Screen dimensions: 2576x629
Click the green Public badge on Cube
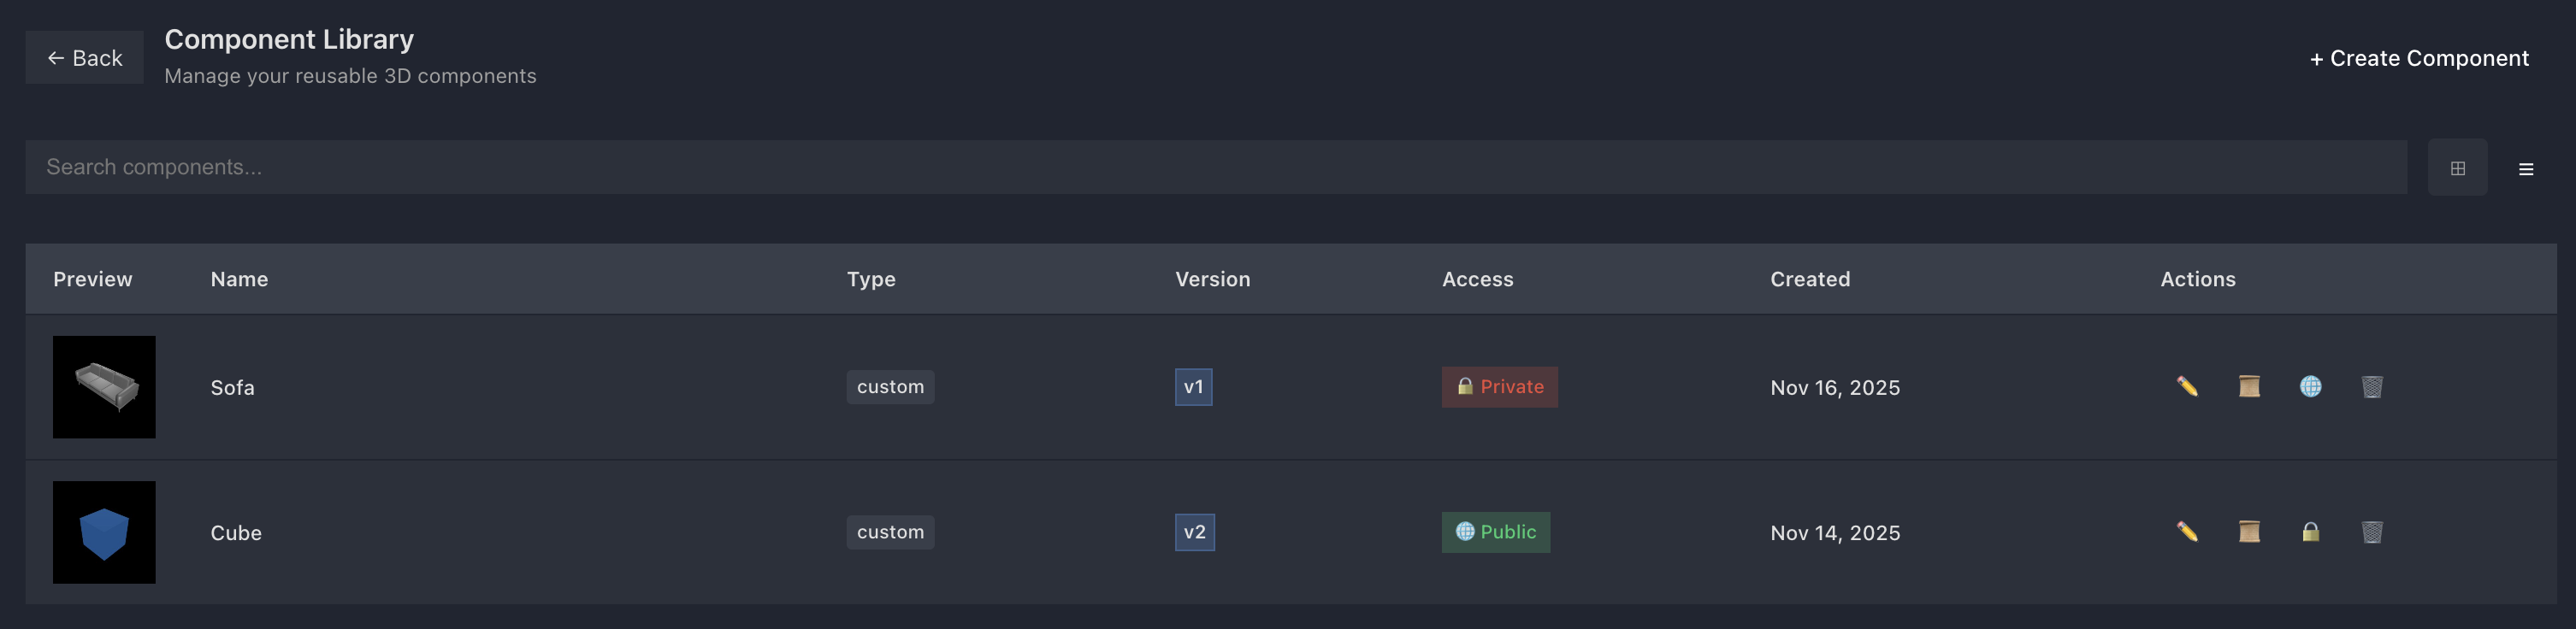[1496, 532]
